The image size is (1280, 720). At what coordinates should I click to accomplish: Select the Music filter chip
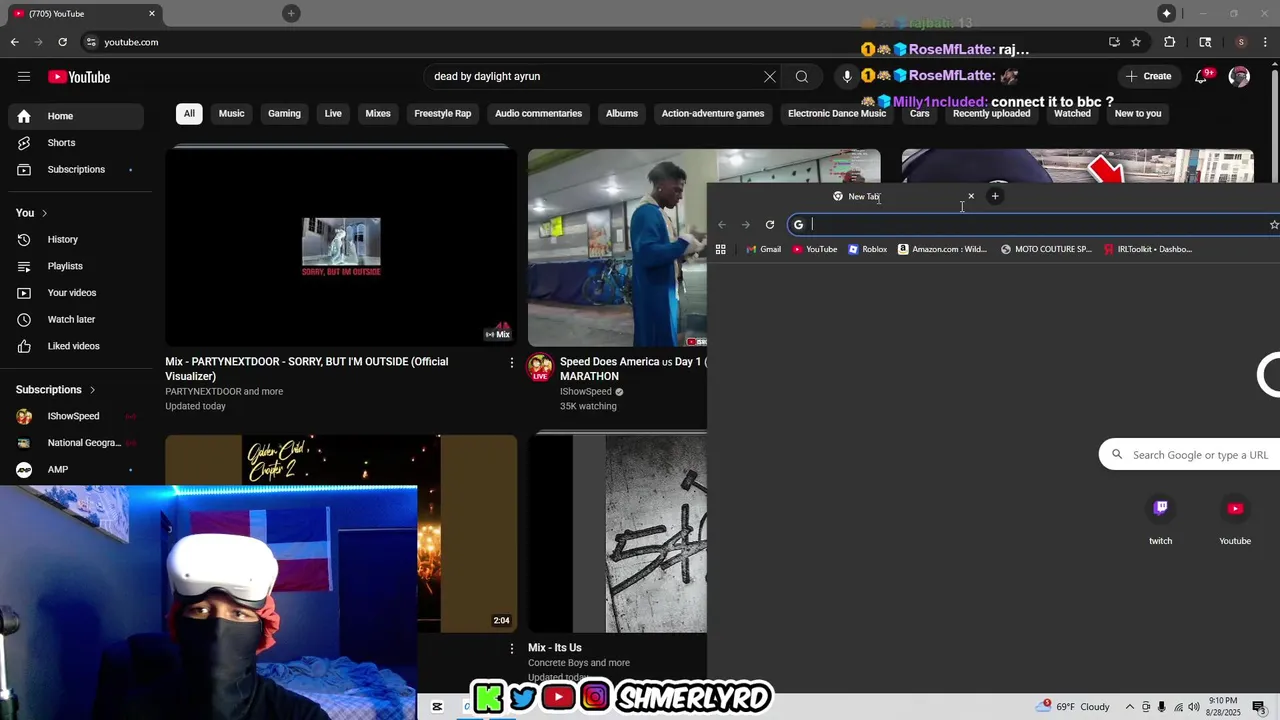pyautogui.click(x=231, y=114)
